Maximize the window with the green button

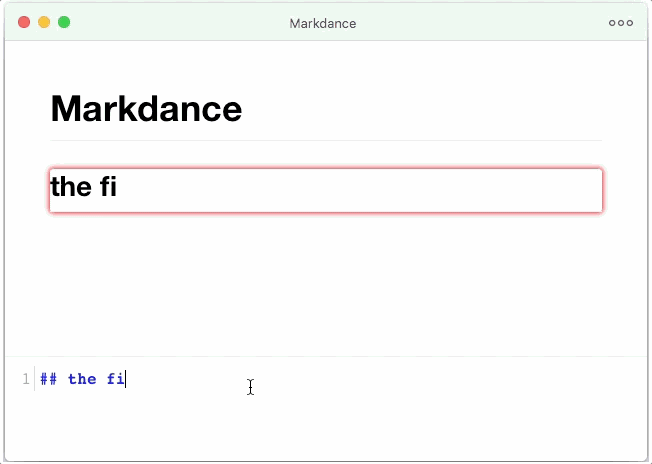click(64, 22)
